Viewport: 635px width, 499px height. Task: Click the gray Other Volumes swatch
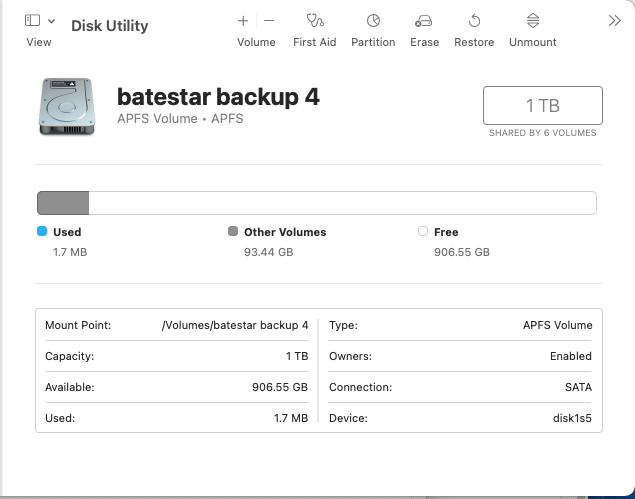233,231
